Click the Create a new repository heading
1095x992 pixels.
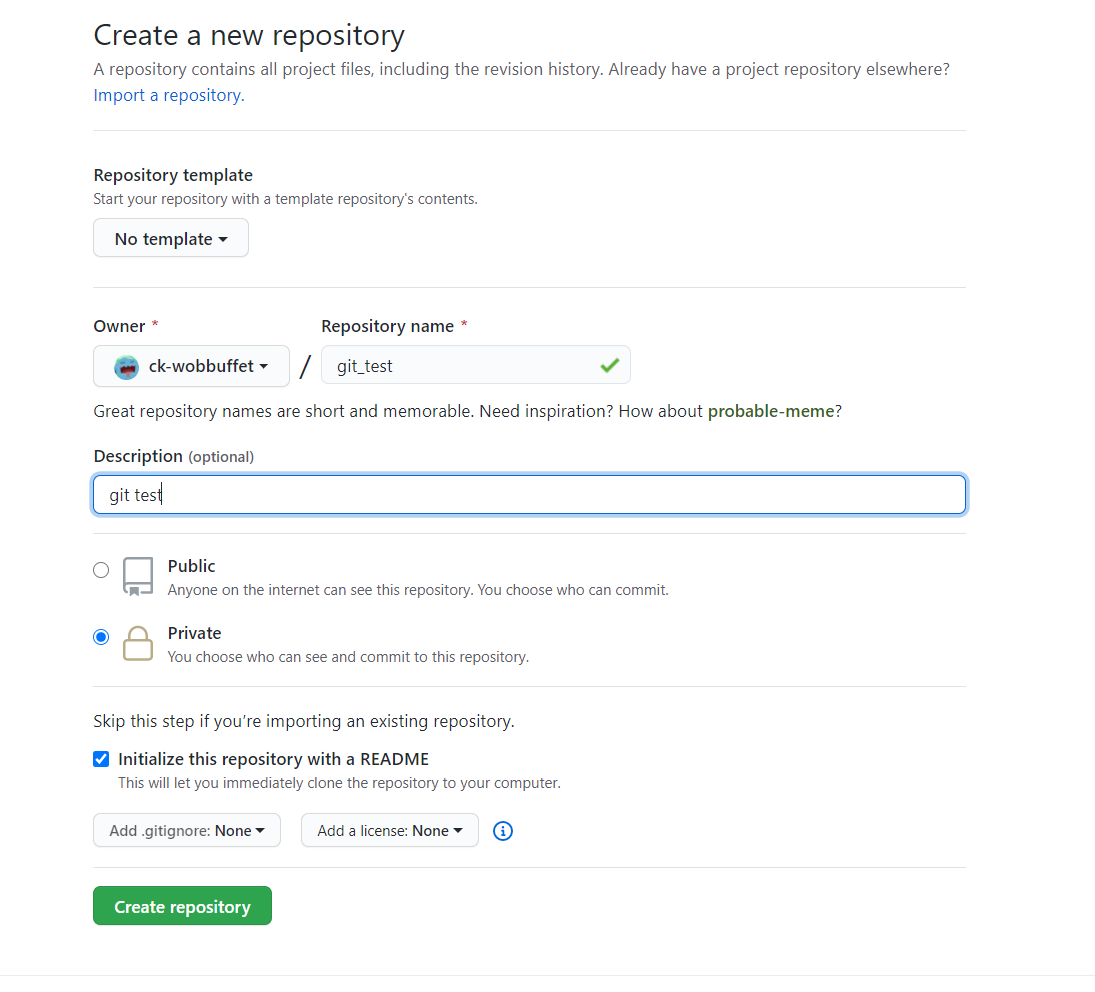click(x=249, y=35)
